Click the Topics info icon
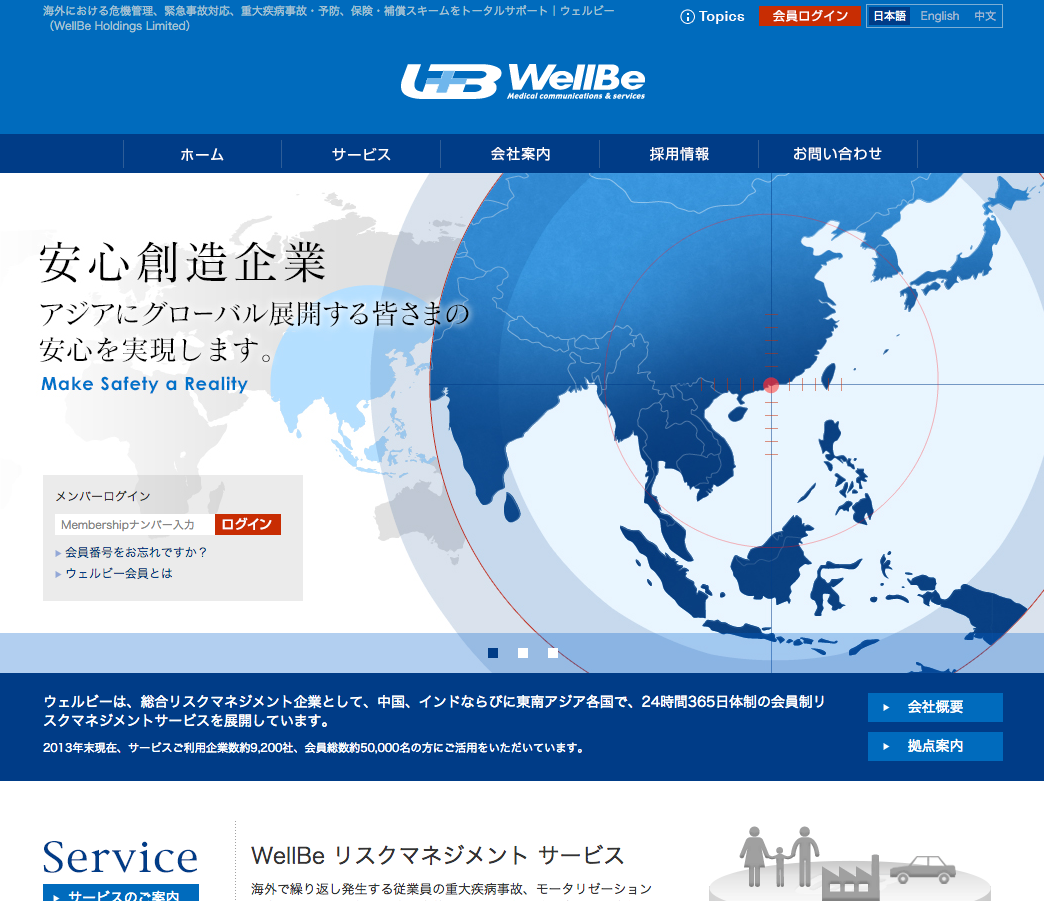 click(x=687, y=17)
